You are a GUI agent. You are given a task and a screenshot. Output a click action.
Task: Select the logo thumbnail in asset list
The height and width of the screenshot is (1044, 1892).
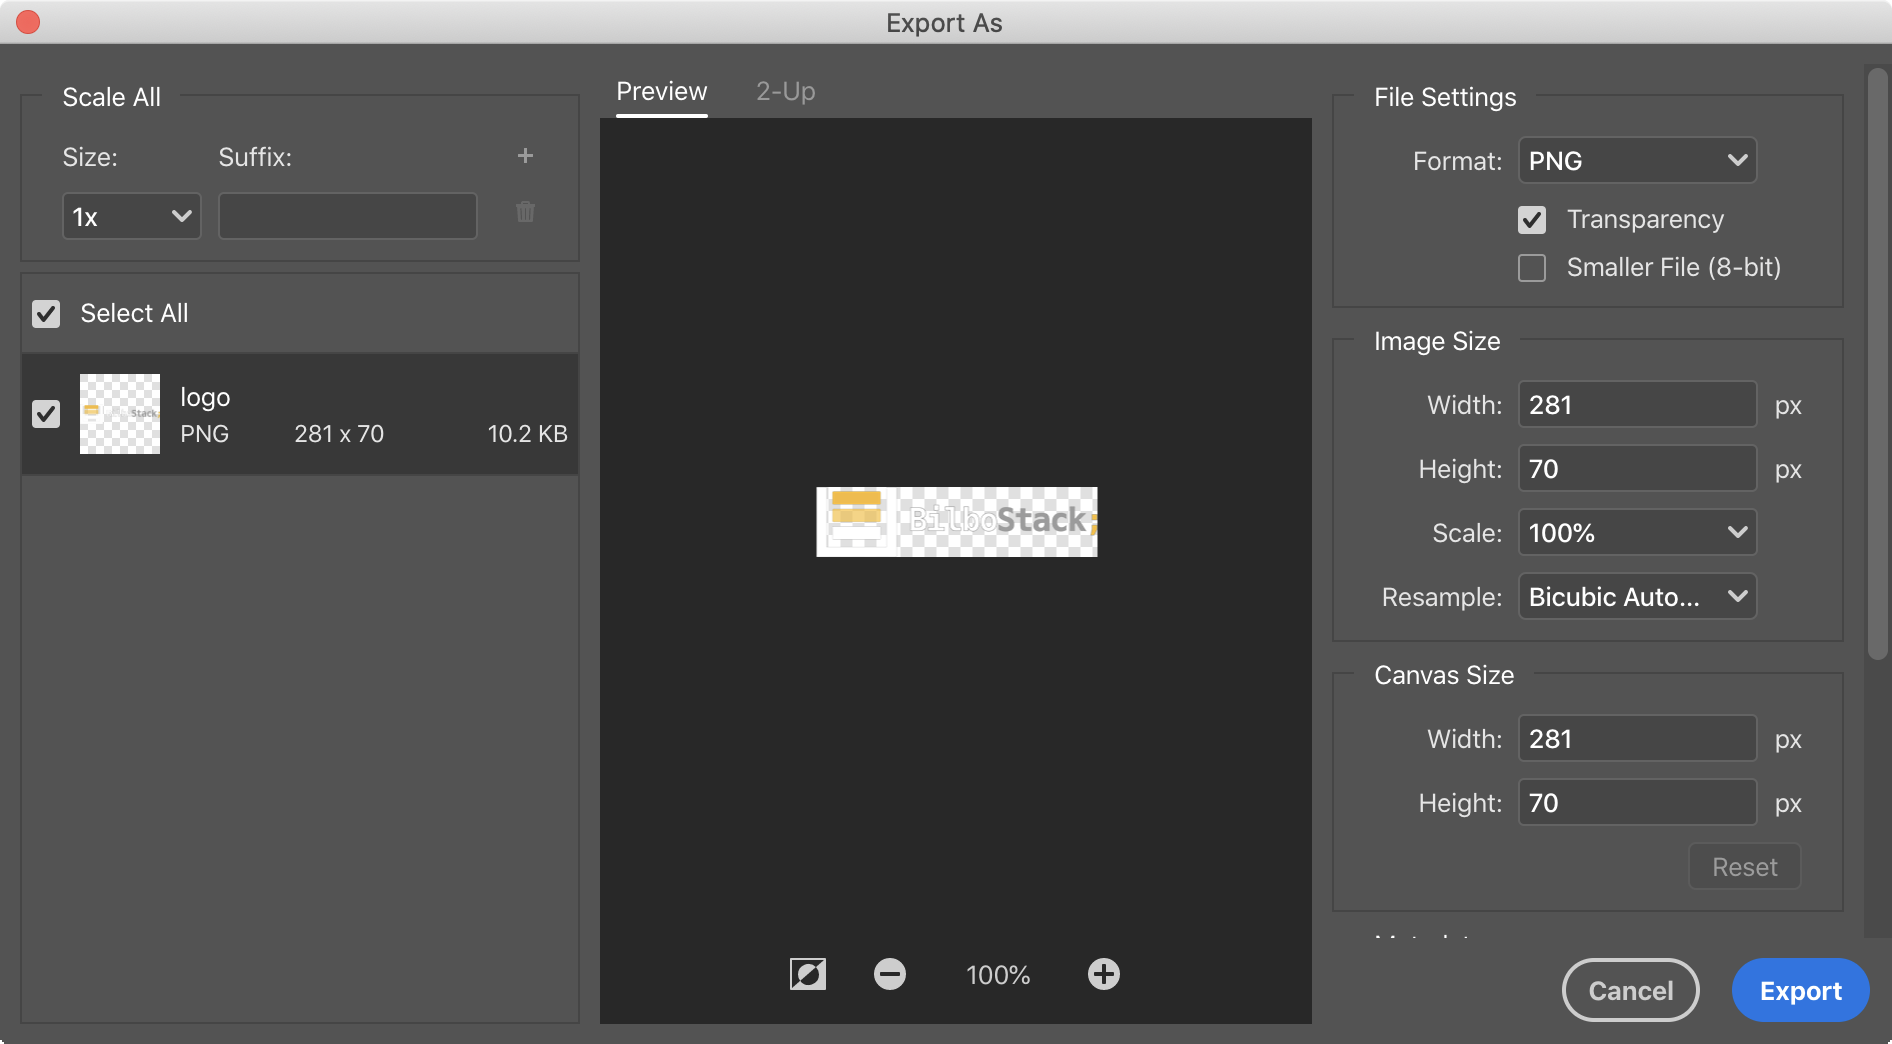[x=120, y=414]
